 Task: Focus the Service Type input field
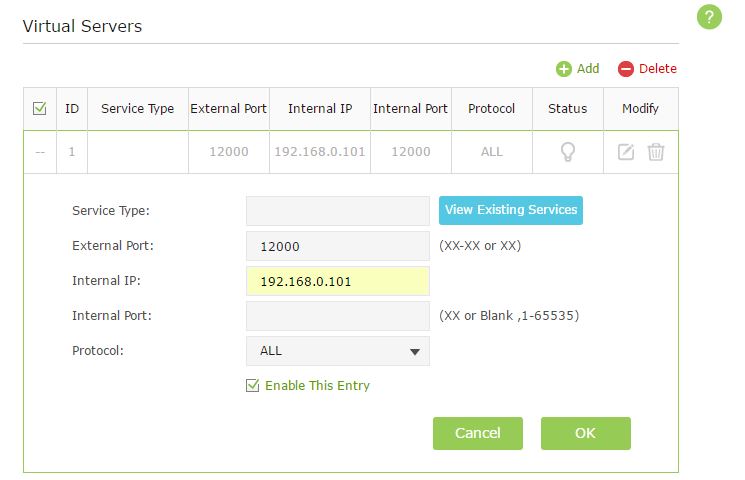click(338, 211)
